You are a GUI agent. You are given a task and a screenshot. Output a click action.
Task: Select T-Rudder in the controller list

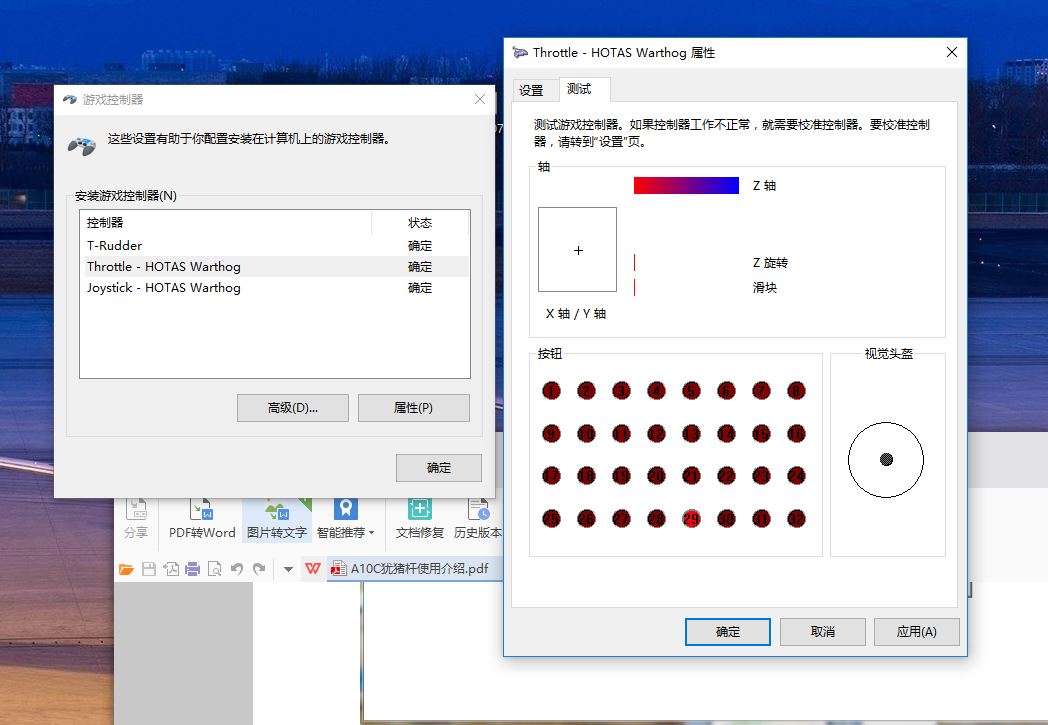[x=275, y=245]
